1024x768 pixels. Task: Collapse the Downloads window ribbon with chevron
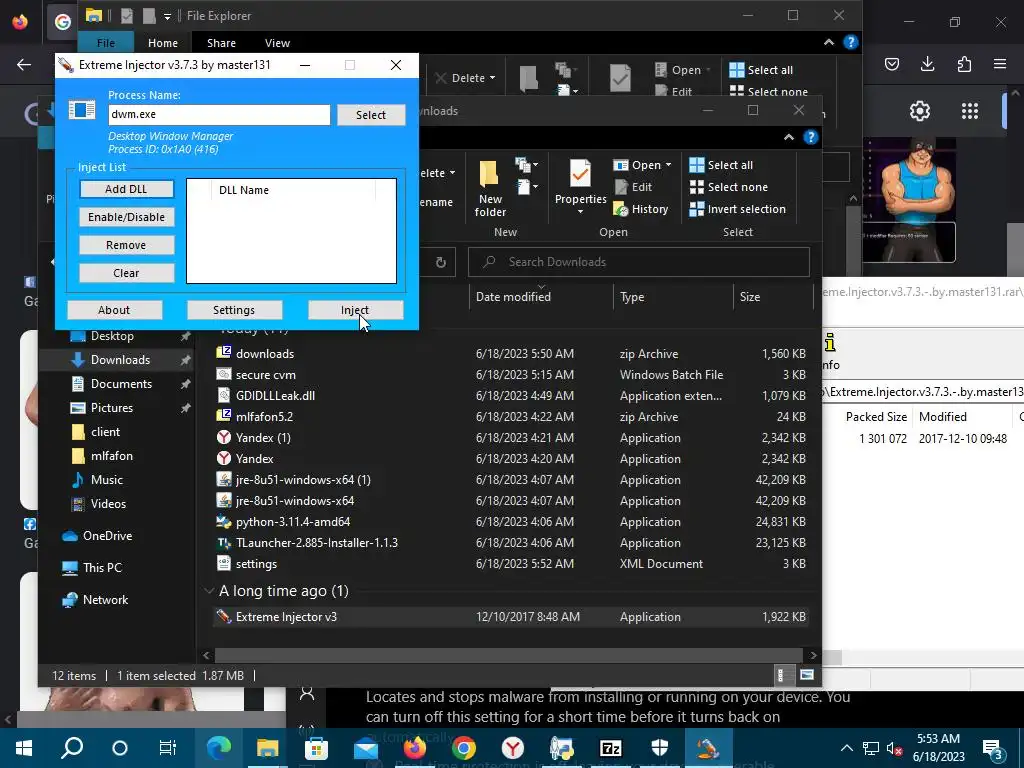coord(789,137)
